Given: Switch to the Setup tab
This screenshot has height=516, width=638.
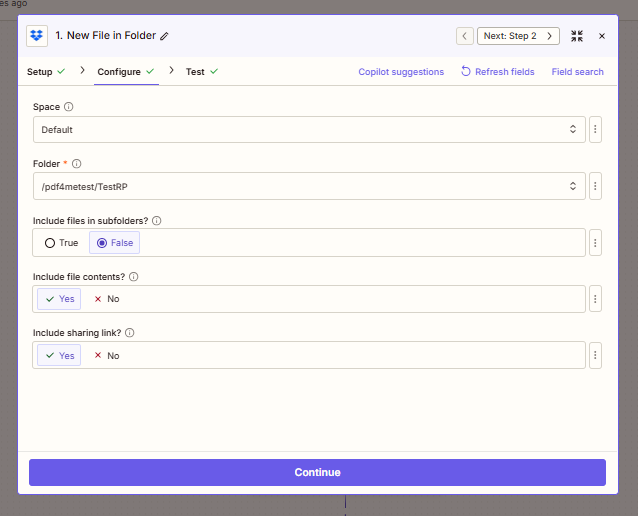Looking at the screenshot, I should [x=40, y=72].
